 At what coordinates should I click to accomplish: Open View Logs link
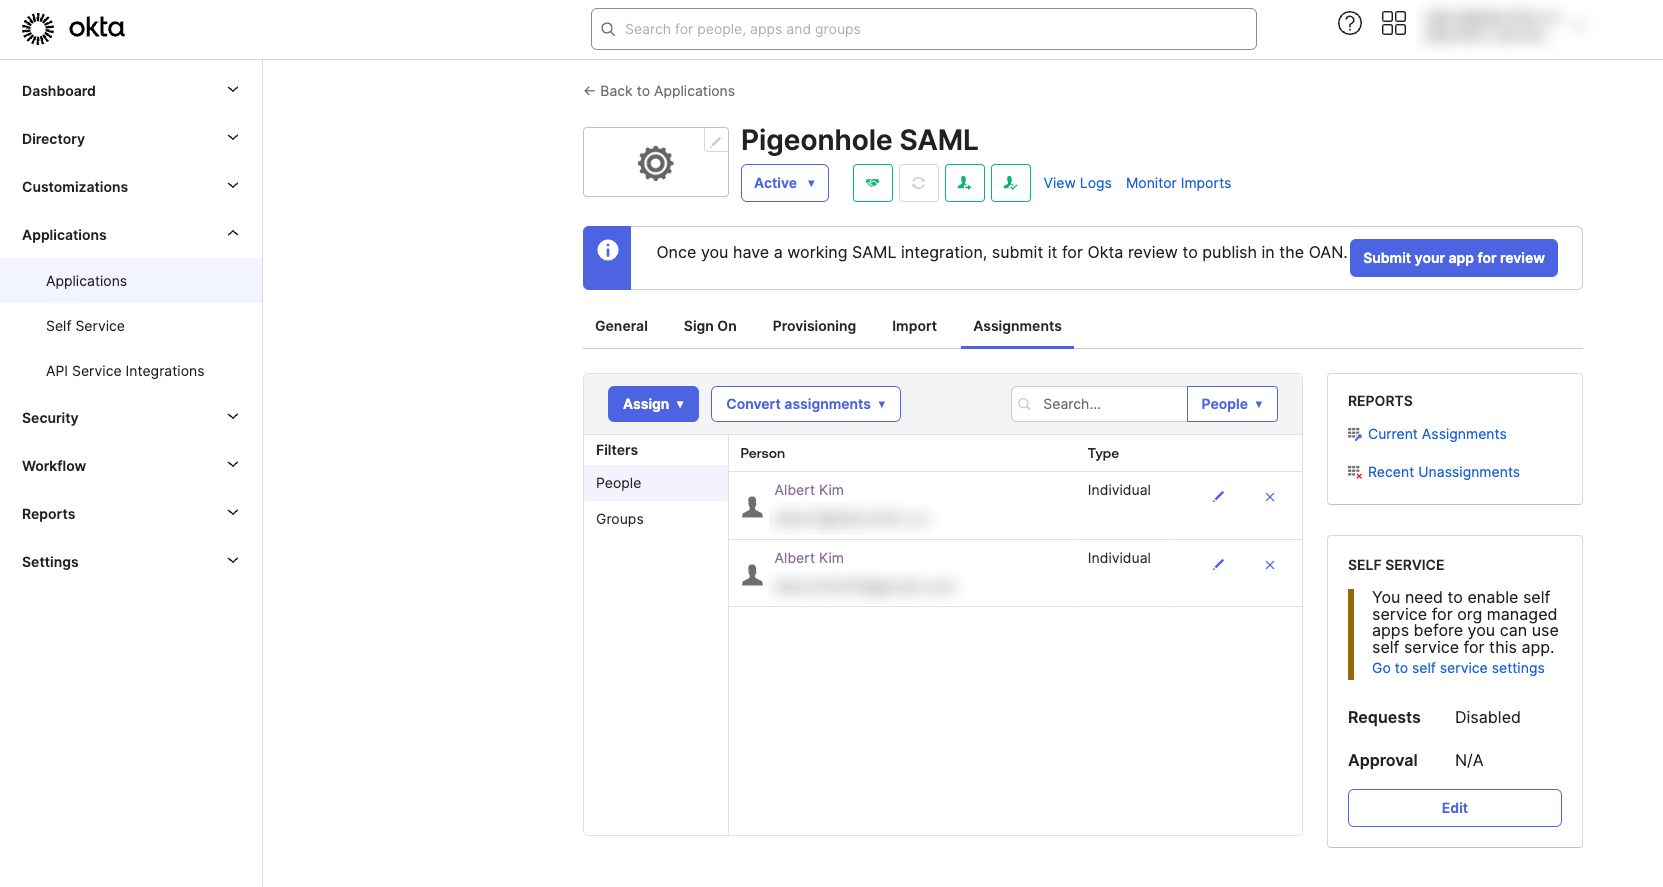click(1077, 183)
